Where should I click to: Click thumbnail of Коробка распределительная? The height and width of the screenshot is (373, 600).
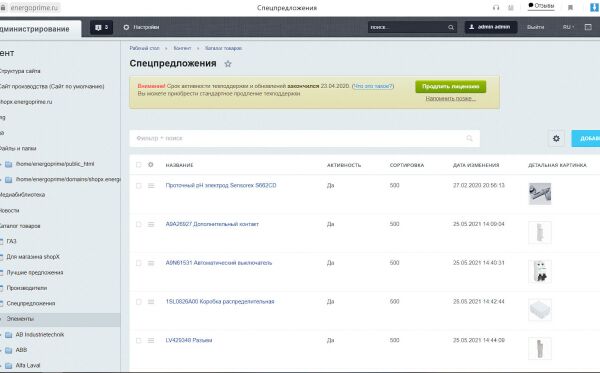coord(540,310)
